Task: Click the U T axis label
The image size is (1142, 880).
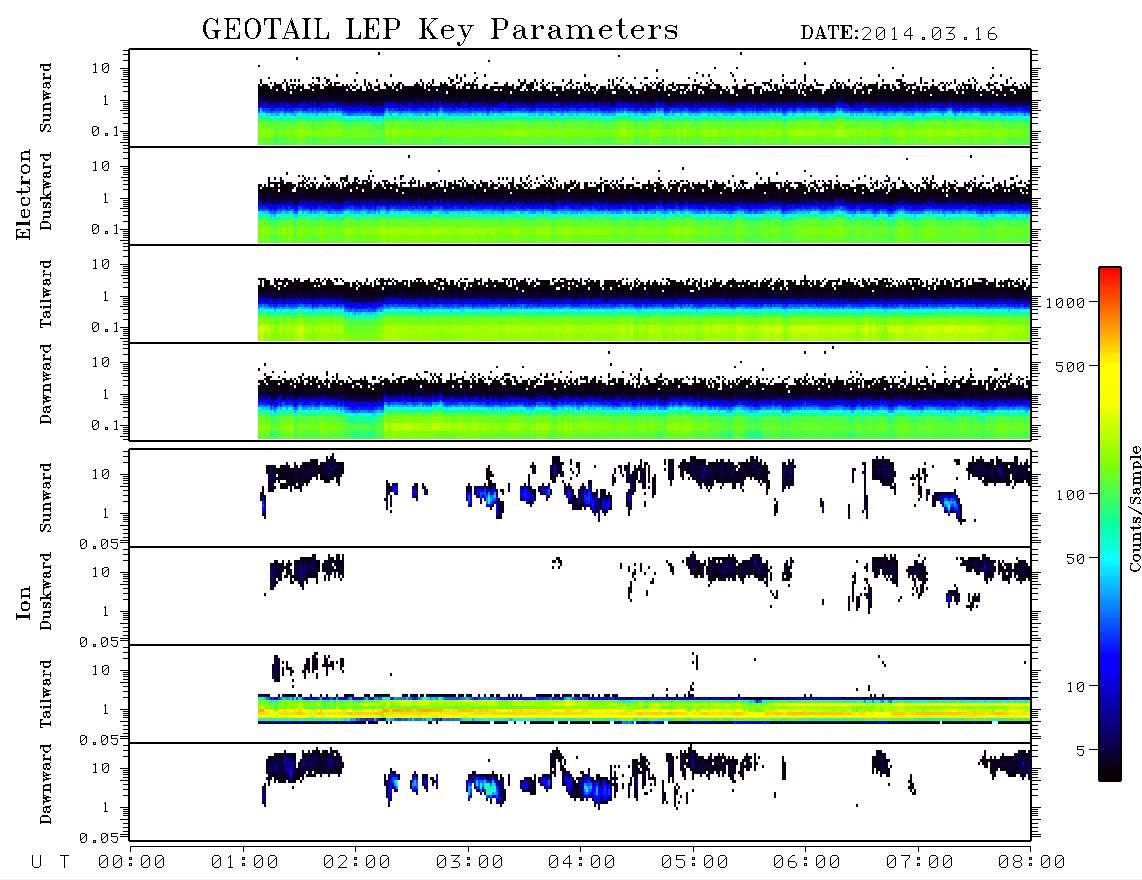Action: click(x=50, y=863)
